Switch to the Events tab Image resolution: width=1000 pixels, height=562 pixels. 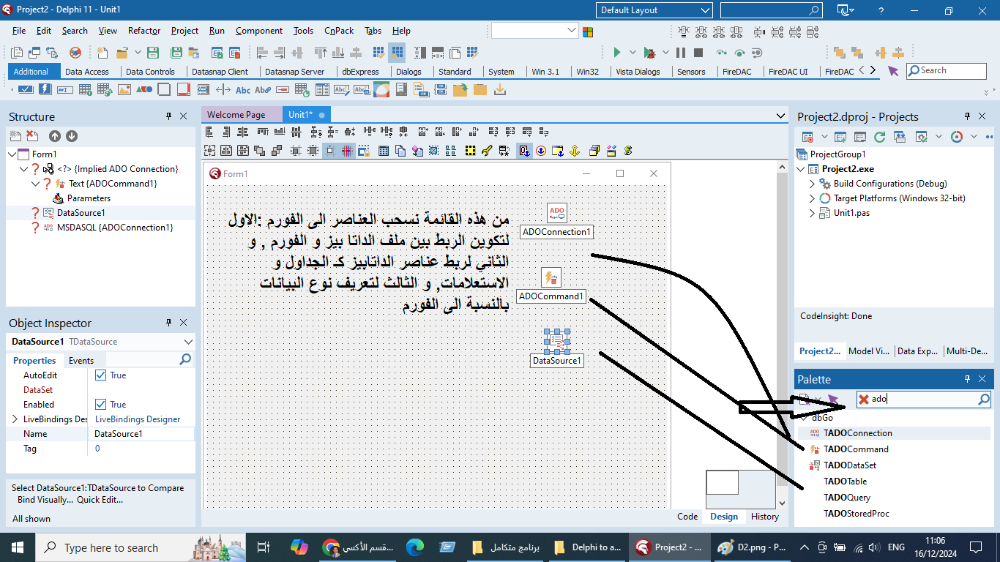point(81,360)
